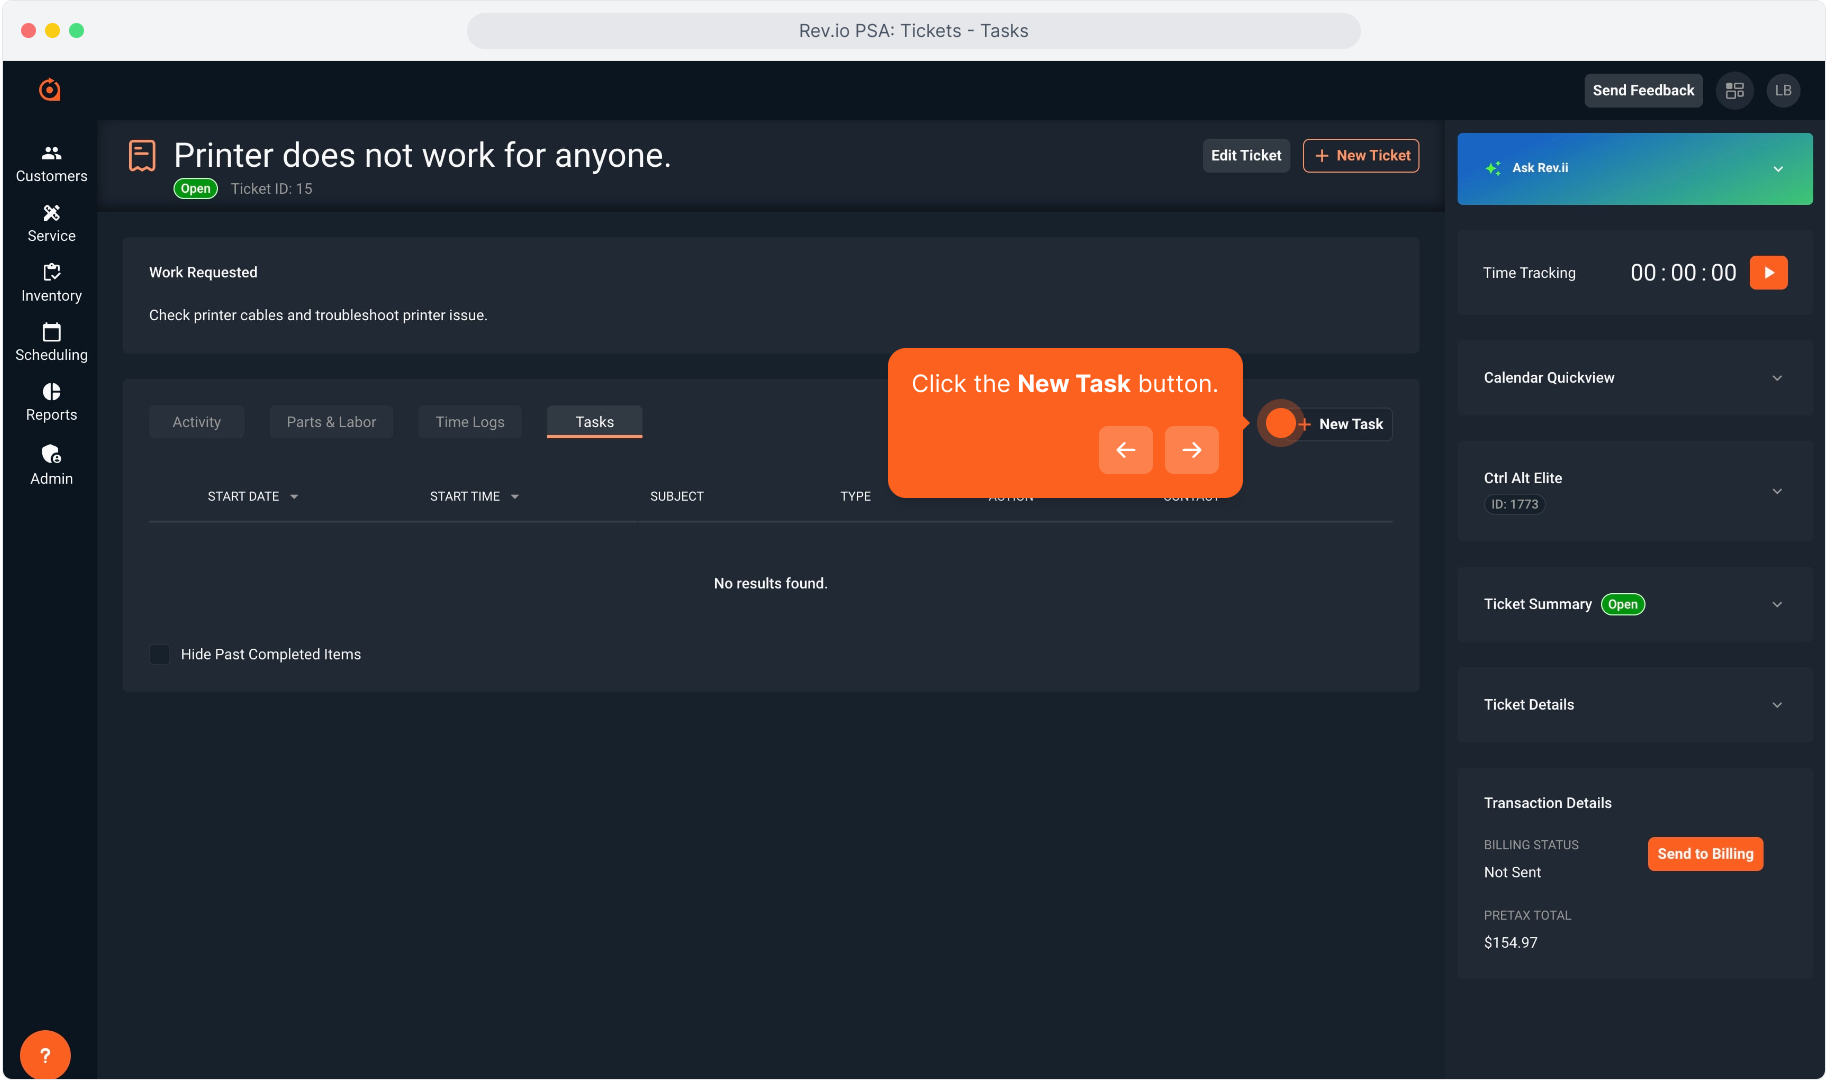1828x1080 pixels.
Task: Click the Send to Billing button
Action: tap(1705, 854)
